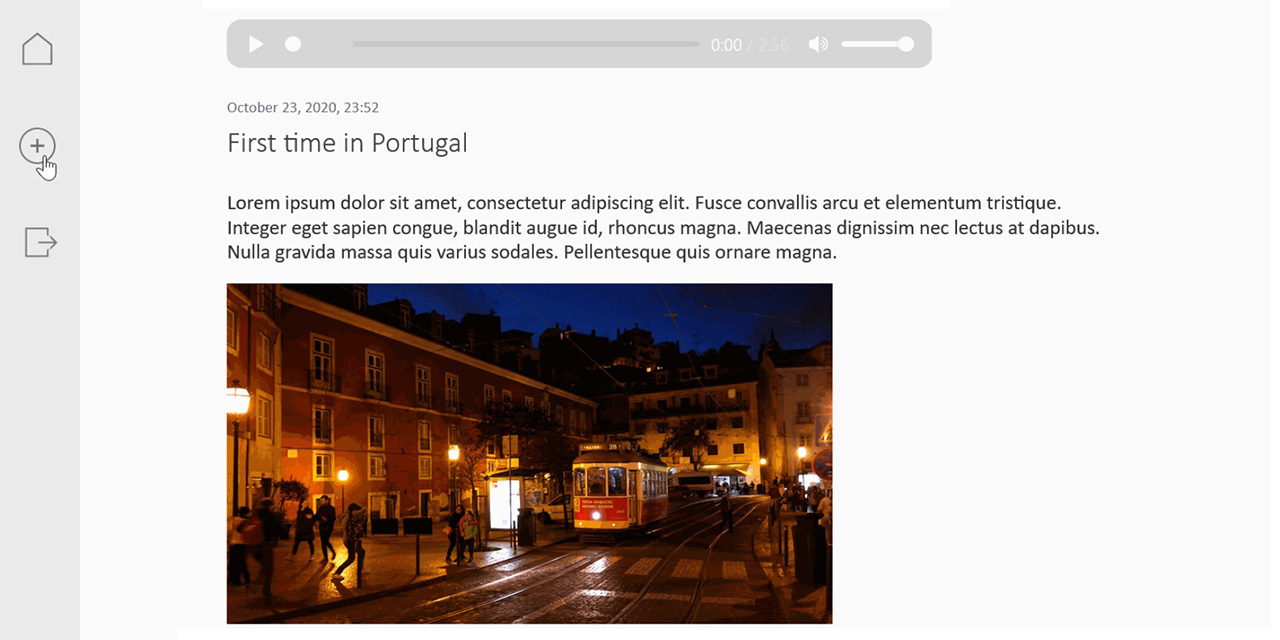Open the Lisbon night street photo
The height and width of the screenshot is (640, 1280).
click(529, 453)
